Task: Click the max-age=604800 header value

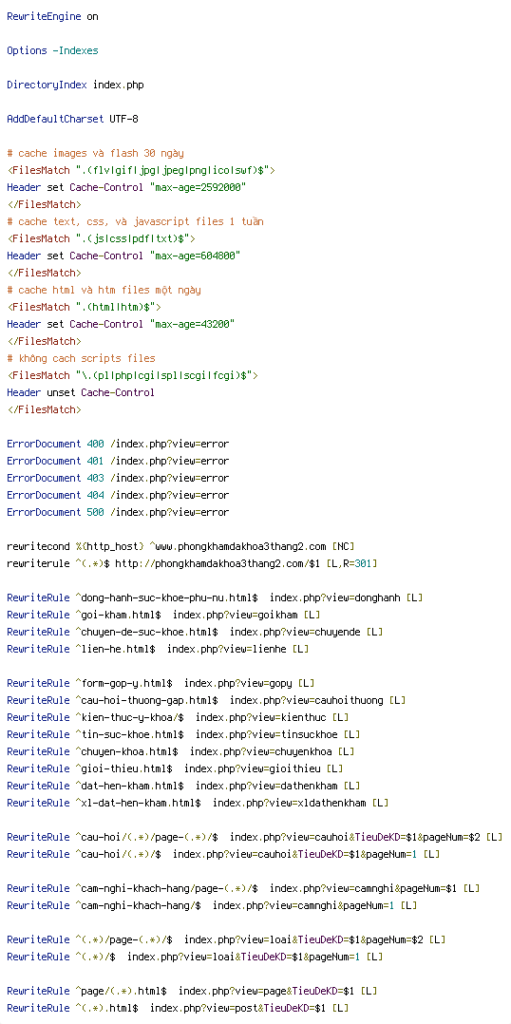Action: point(195,256)
